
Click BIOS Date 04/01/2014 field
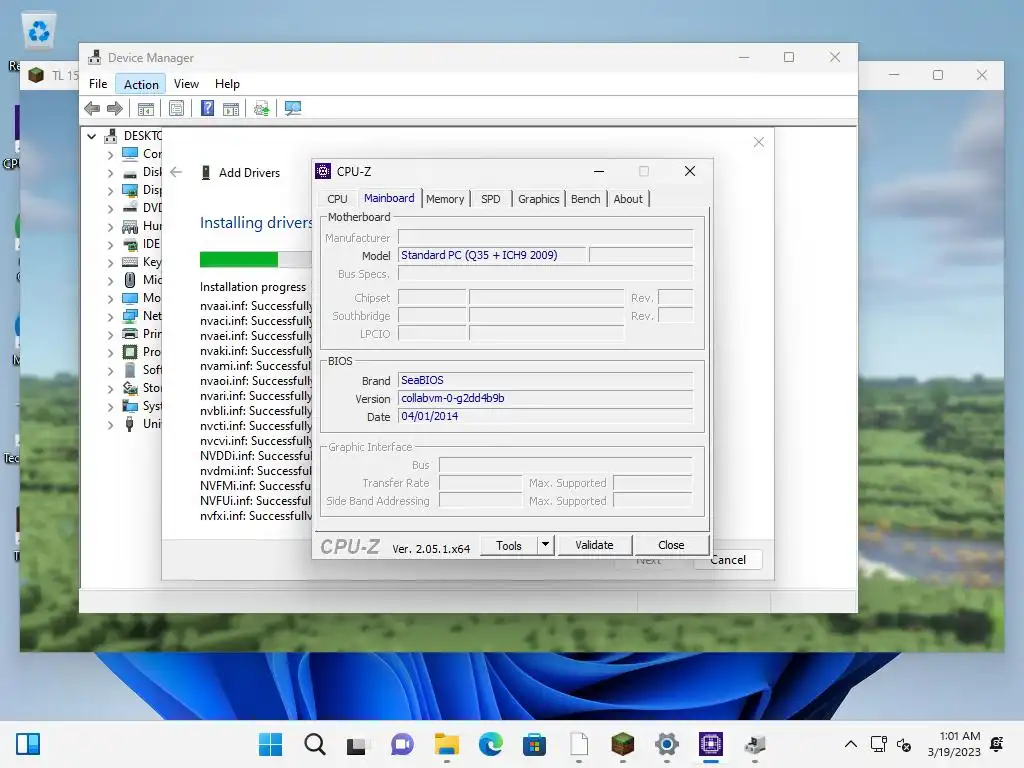pyautogui.click(x=545, y=417)
